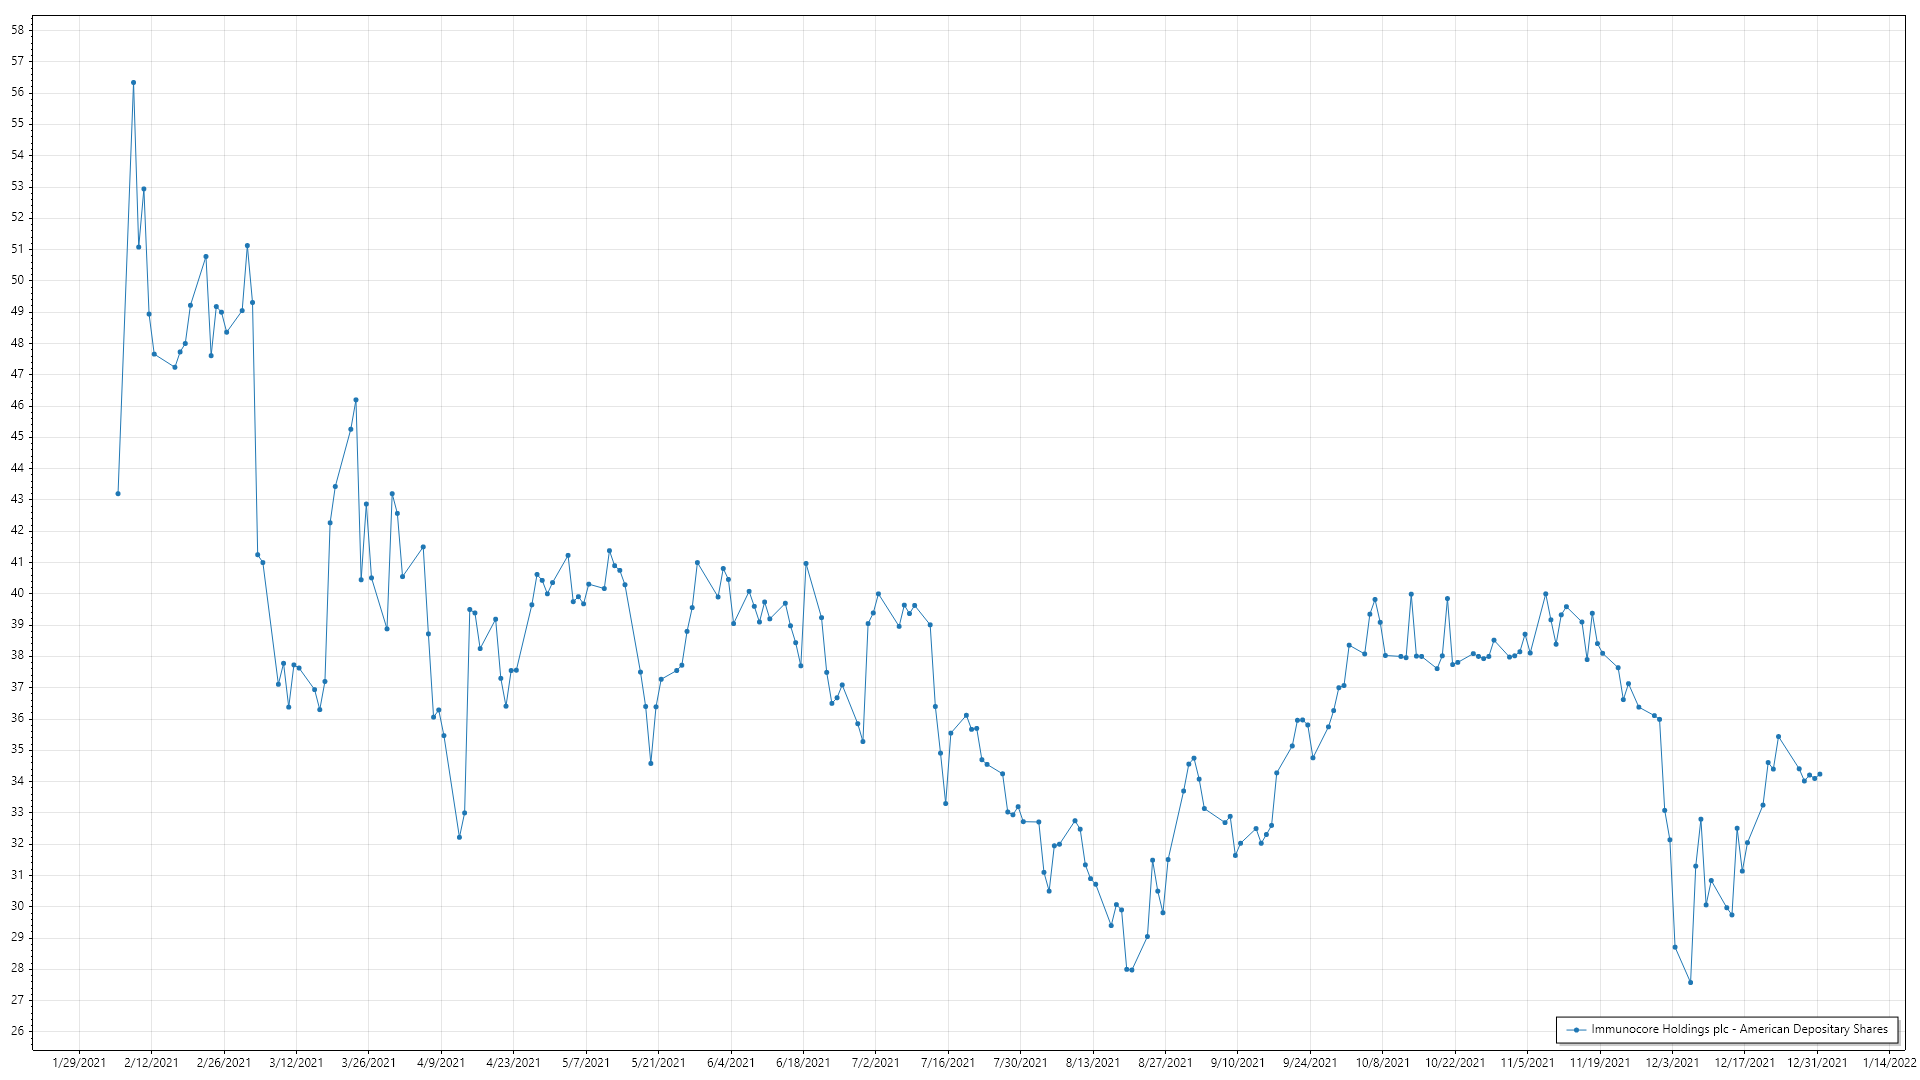The width and height of the screenshot is (1920, 1080).
Task: Click the 46.2 peak point in late March
Action: [356, 400]
